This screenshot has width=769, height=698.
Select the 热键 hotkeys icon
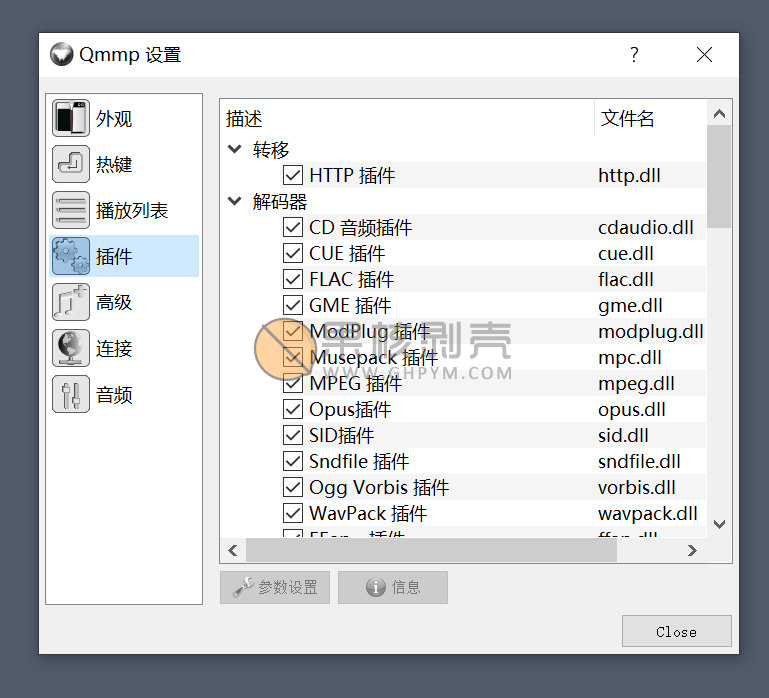click(x=71, y=165)
